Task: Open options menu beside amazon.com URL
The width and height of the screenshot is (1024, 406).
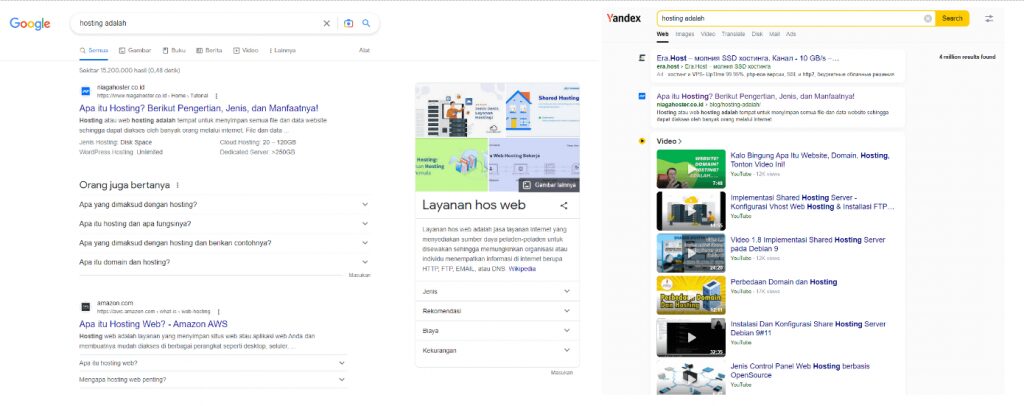Action: 219,312
